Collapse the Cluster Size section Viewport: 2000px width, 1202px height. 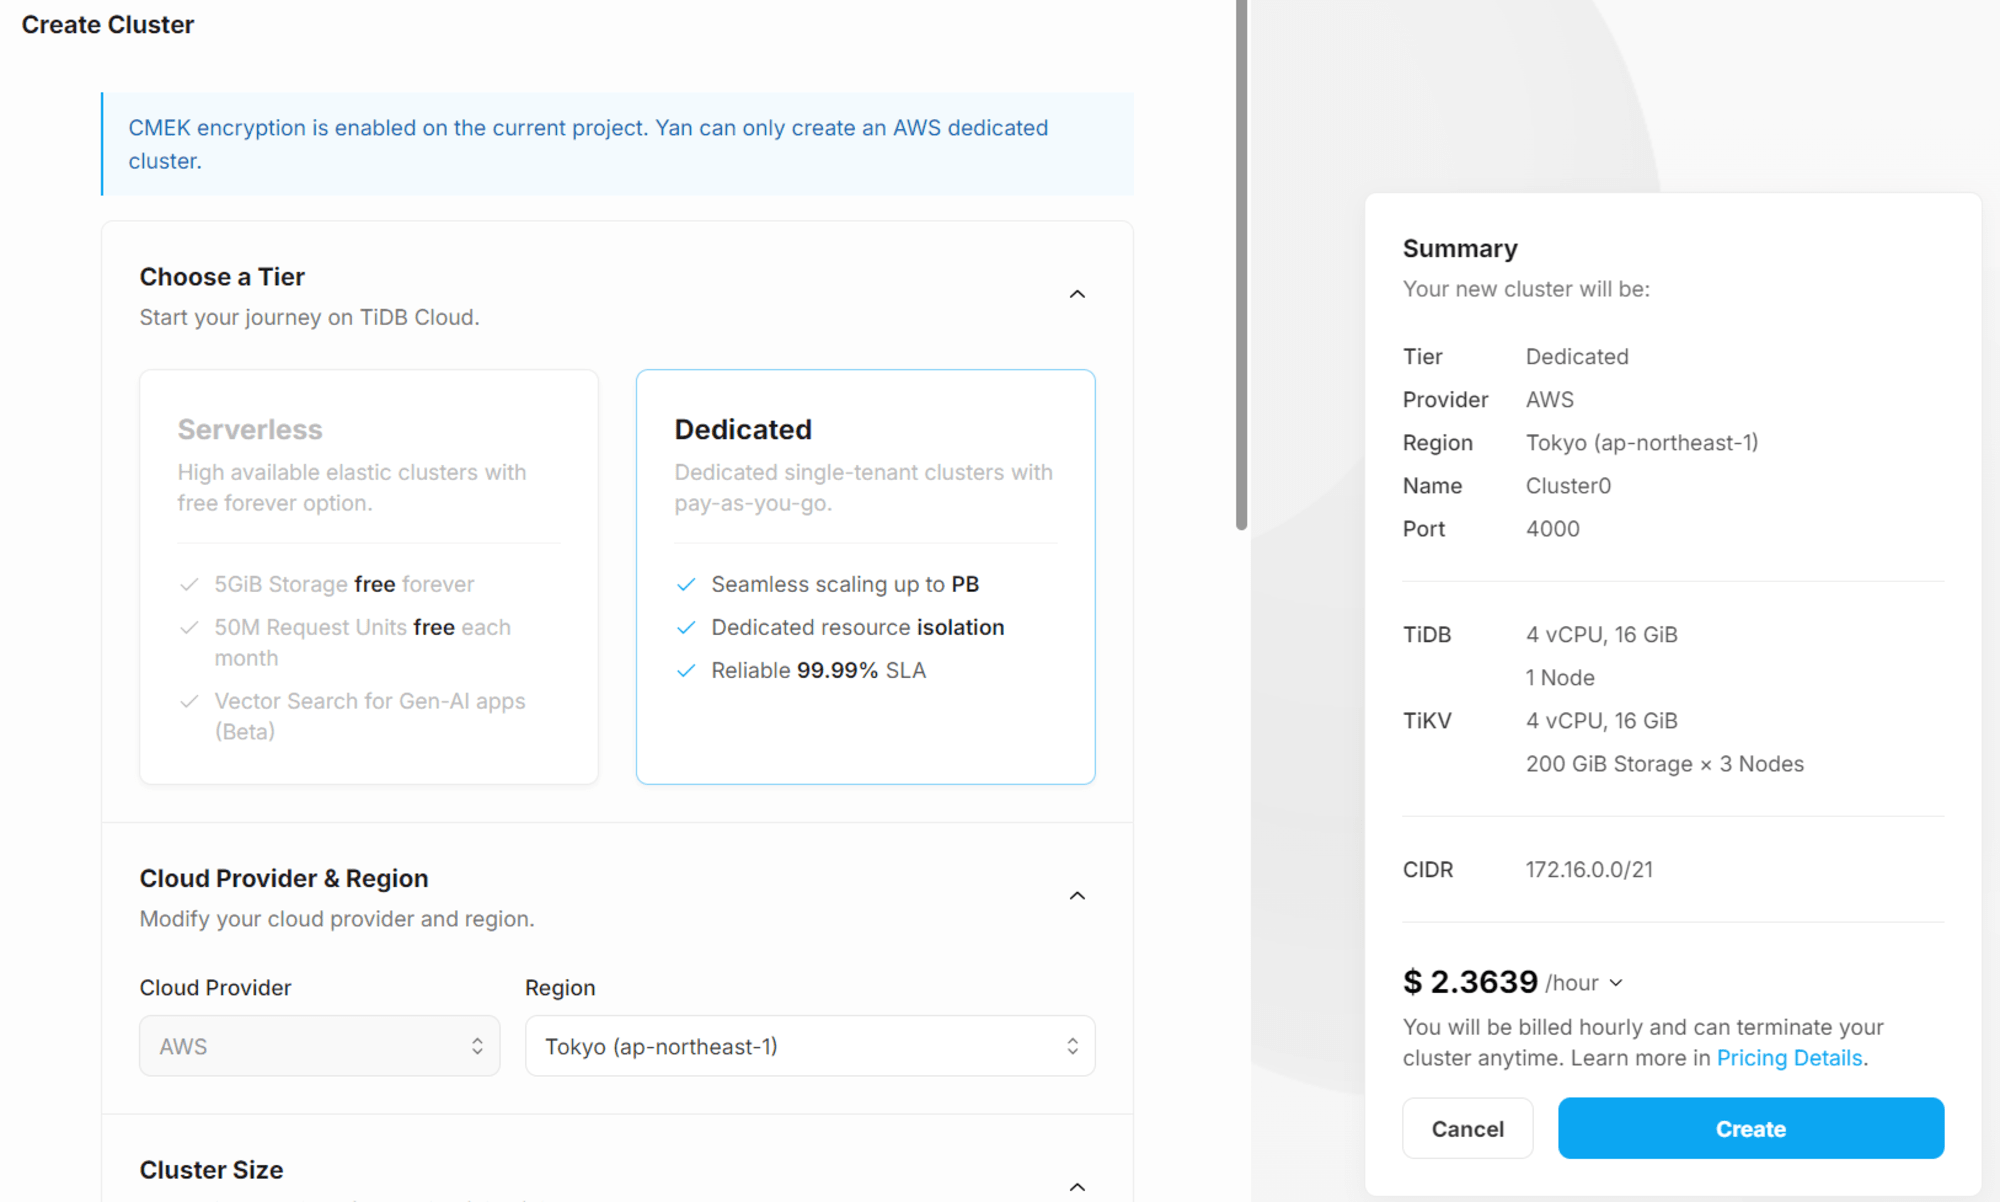click(1077, 1187)
